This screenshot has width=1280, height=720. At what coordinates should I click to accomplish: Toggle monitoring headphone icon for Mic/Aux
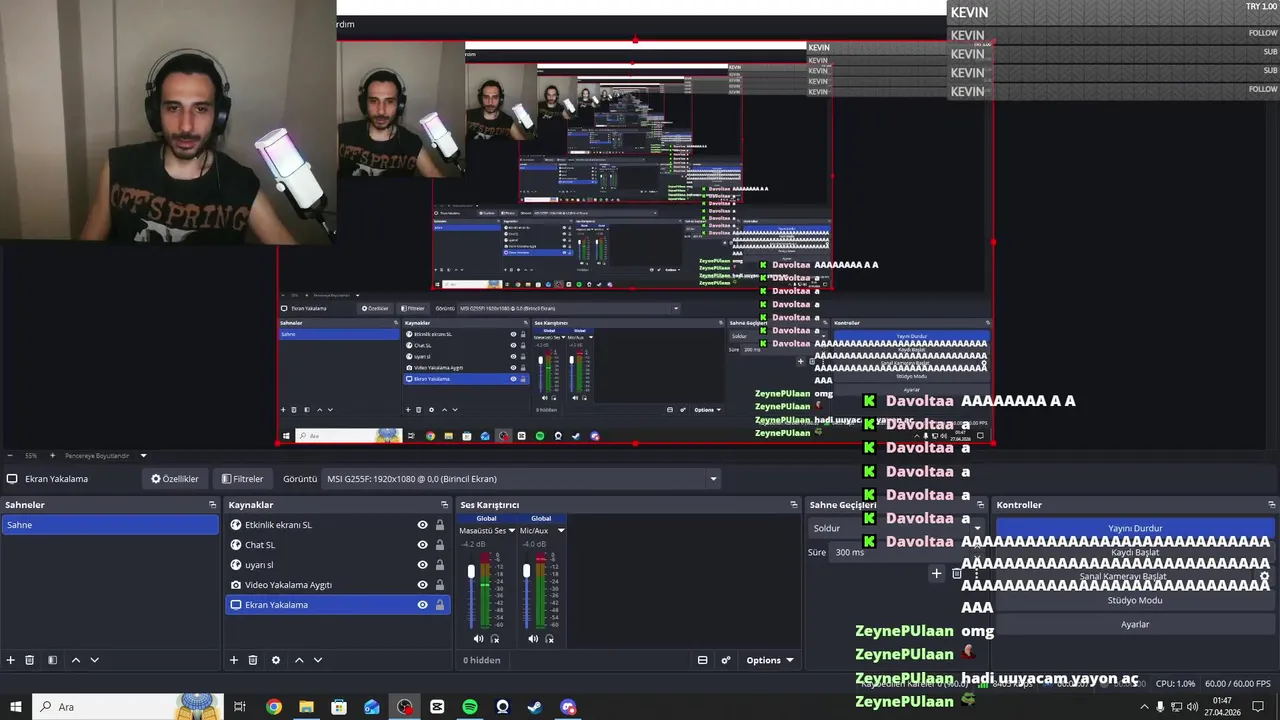click(x=549, y=639)
